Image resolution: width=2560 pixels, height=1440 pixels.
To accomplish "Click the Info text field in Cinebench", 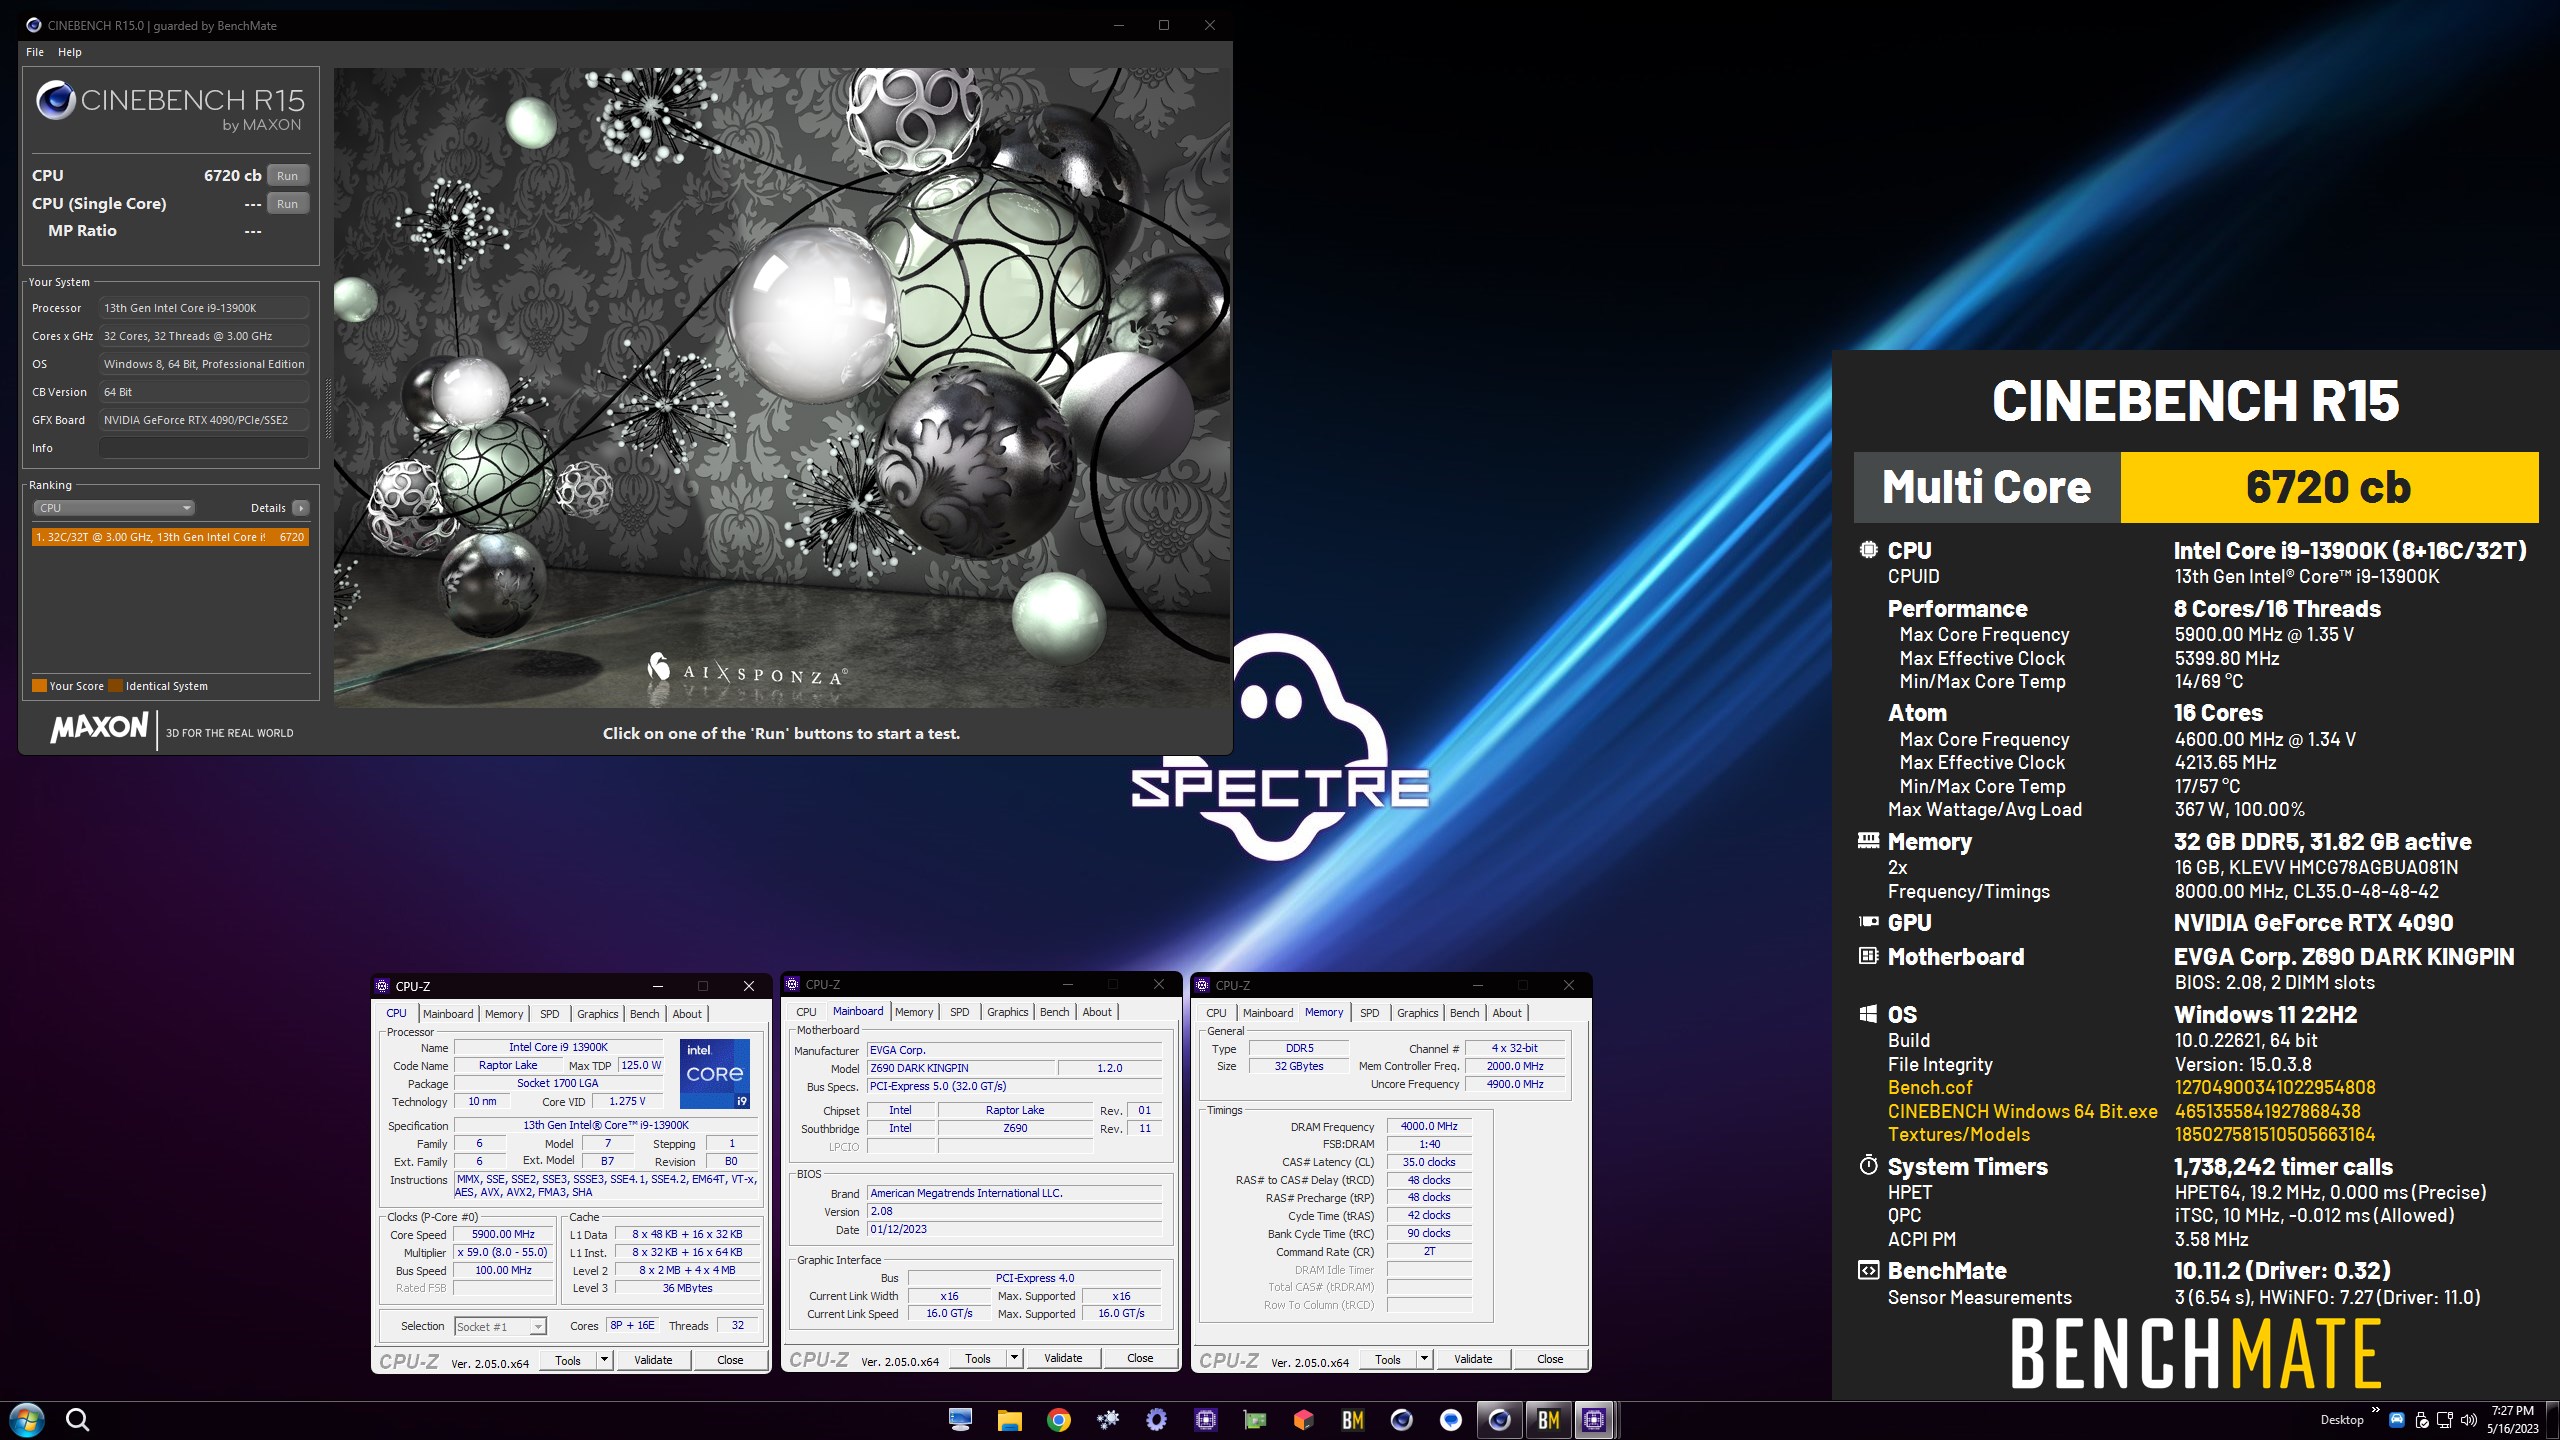I will (204, 448).
